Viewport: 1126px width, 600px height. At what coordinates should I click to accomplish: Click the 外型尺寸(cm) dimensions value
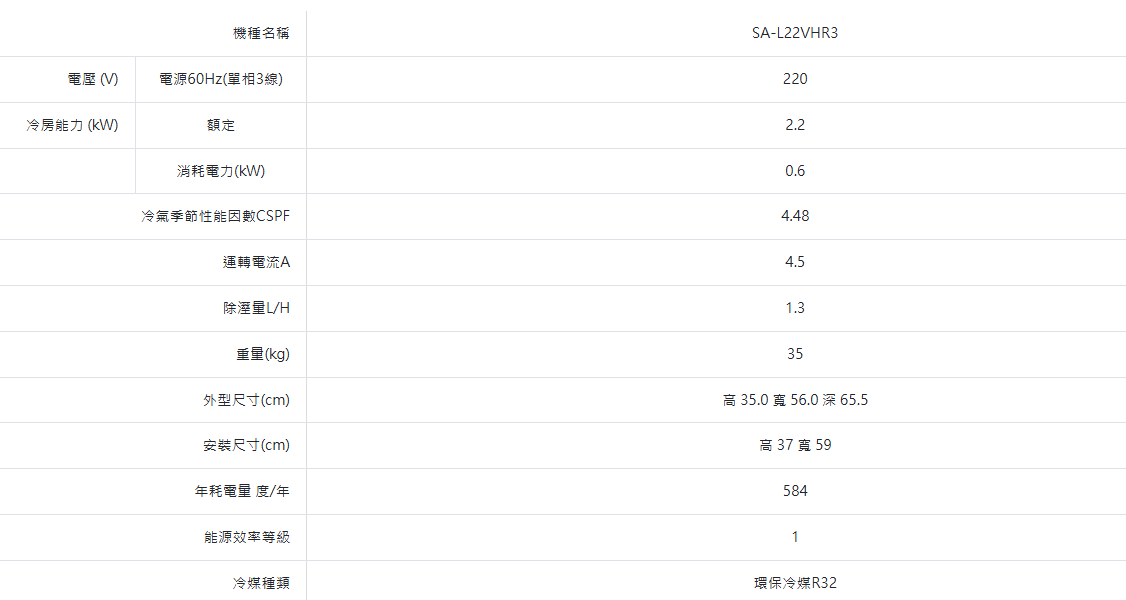pyautogui.click(x=795, y=400)
